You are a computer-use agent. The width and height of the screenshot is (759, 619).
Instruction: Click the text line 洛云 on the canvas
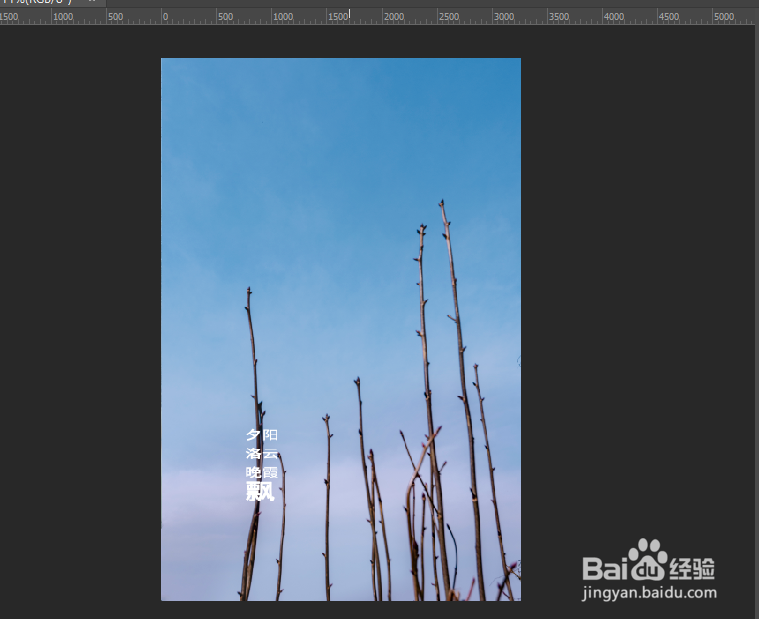click(262, 453)
